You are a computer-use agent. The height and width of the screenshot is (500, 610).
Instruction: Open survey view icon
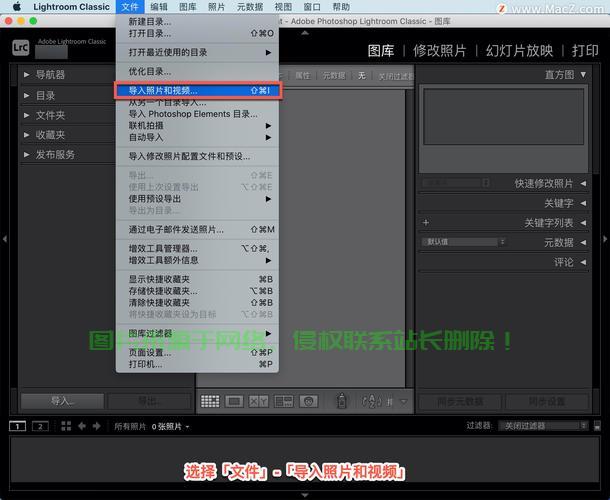[284, 401]
